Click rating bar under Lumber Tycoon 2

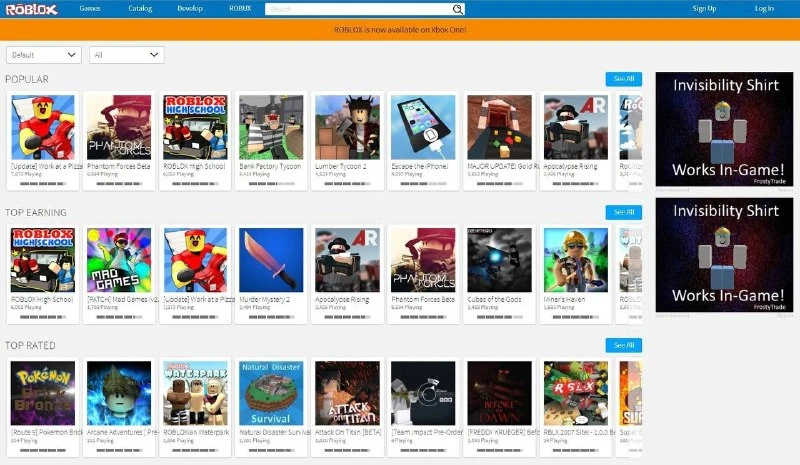[347, 184]
